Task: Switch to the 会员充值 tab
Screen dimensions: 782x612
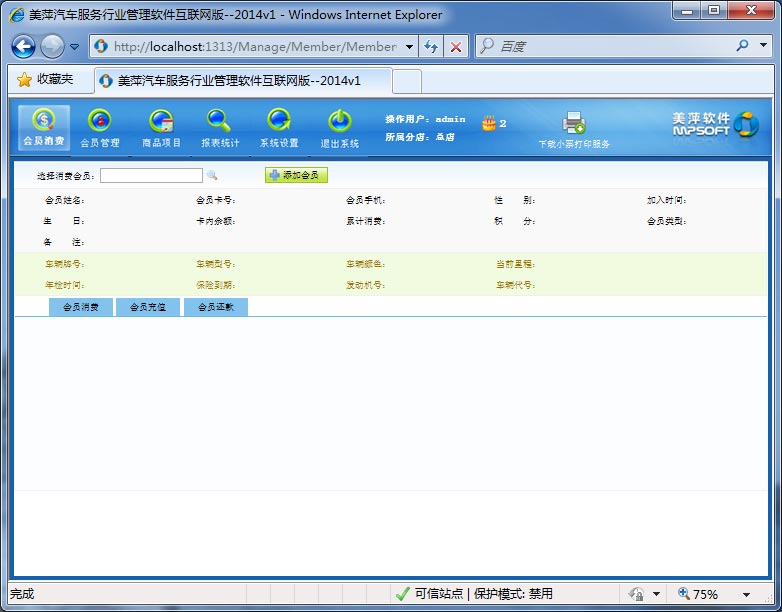Action: pos(148,307)
